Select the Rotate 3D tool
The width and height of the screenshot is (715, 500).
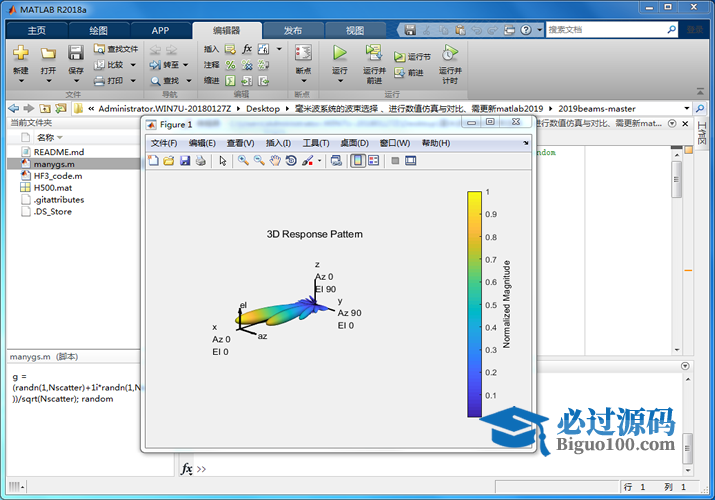pyautogui.click(x=290, y=160)
